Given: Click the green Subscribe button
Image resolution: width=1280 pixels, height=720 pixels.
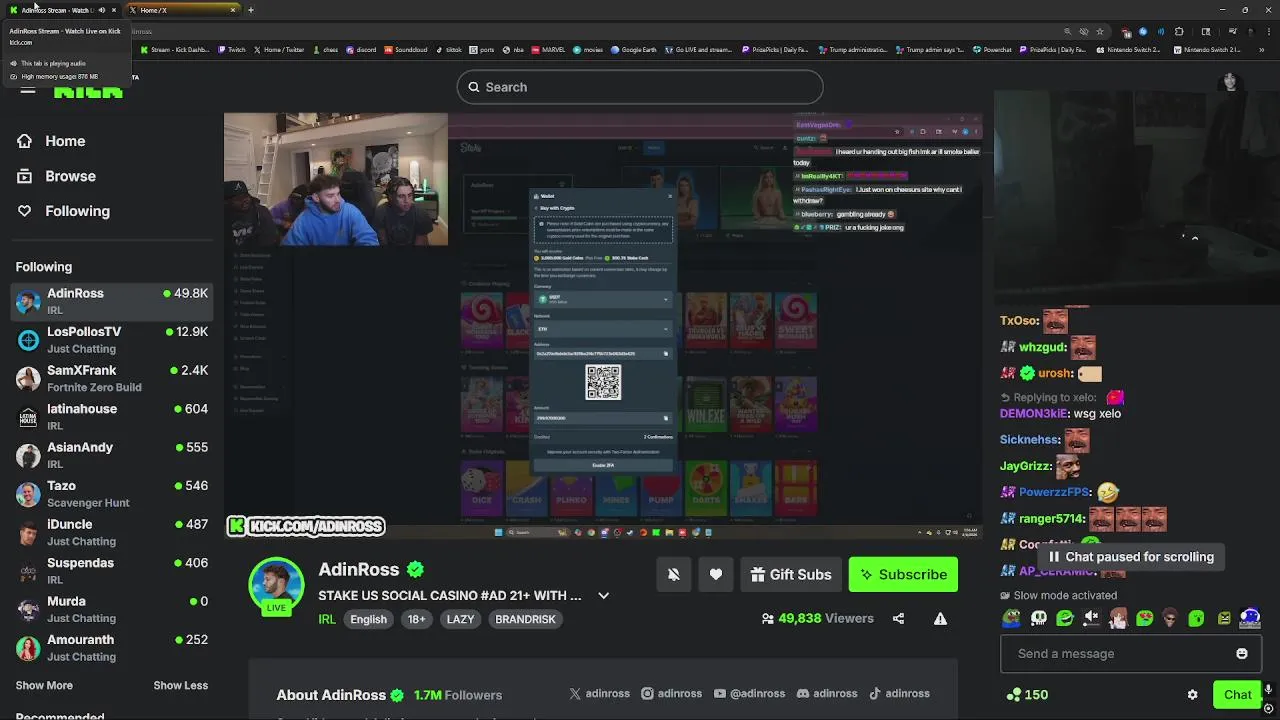Looking at the screenshot, I should 903,574.
